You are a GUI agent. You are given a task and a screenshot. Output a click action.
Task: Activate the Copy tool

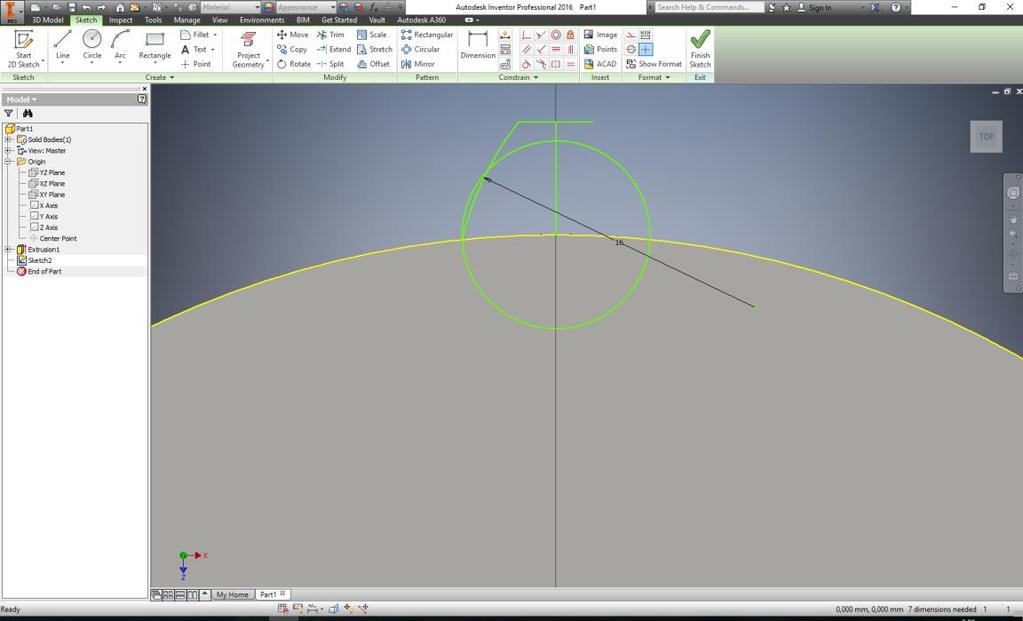coord(292,49)
